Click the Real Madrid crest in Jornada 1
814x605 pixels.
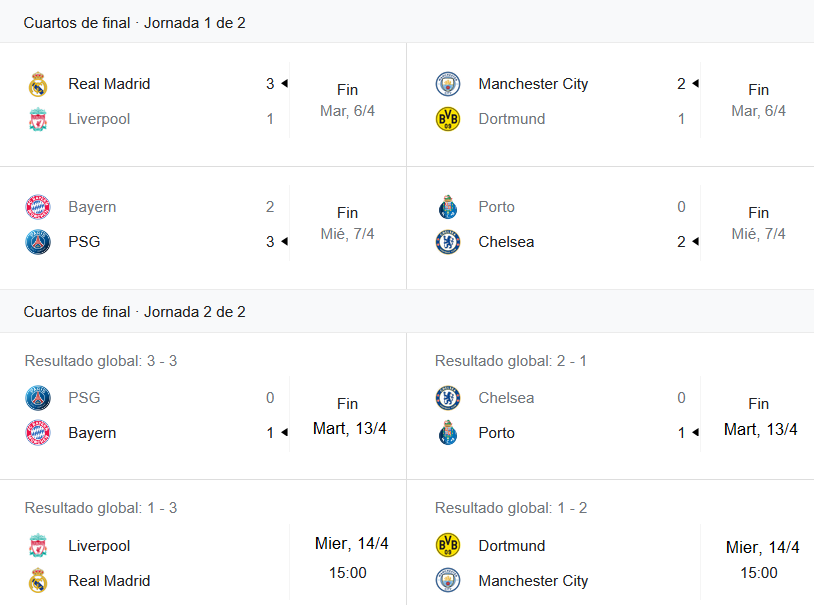[38, 85]
